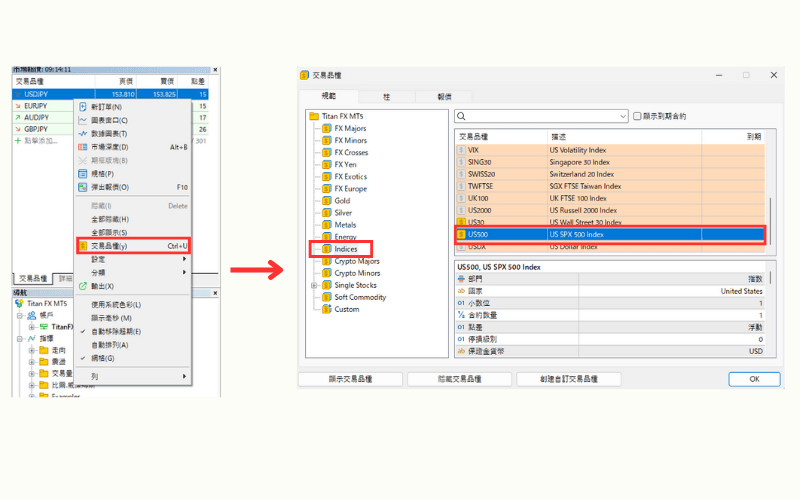Click the OK button
800x500 pixels.
point(755,379)
